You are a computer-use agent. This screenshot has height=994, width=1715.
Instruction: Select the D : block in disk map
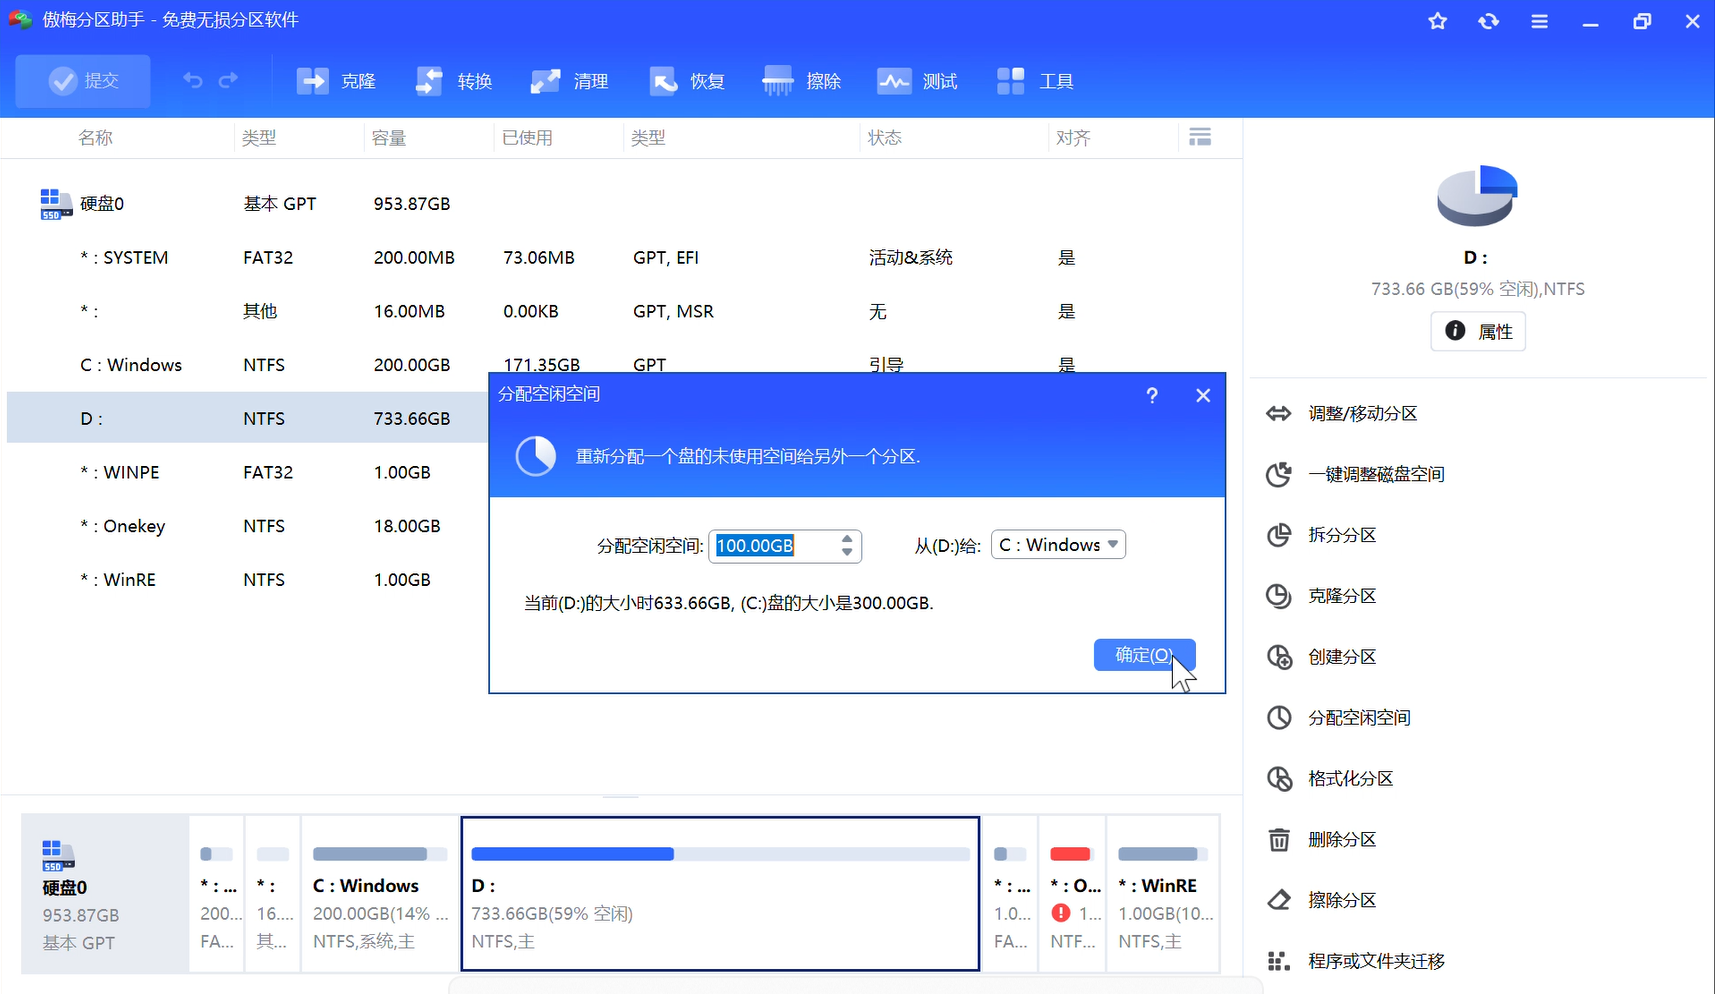pyautogui.click(x=720, y=894)
